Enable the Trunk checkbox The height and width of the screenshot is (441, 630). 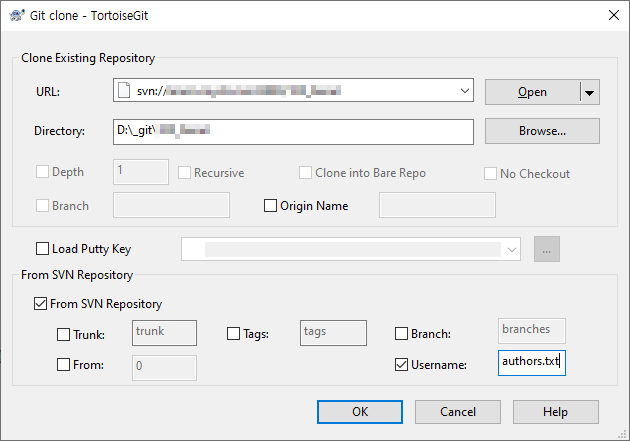pos(63,334)
